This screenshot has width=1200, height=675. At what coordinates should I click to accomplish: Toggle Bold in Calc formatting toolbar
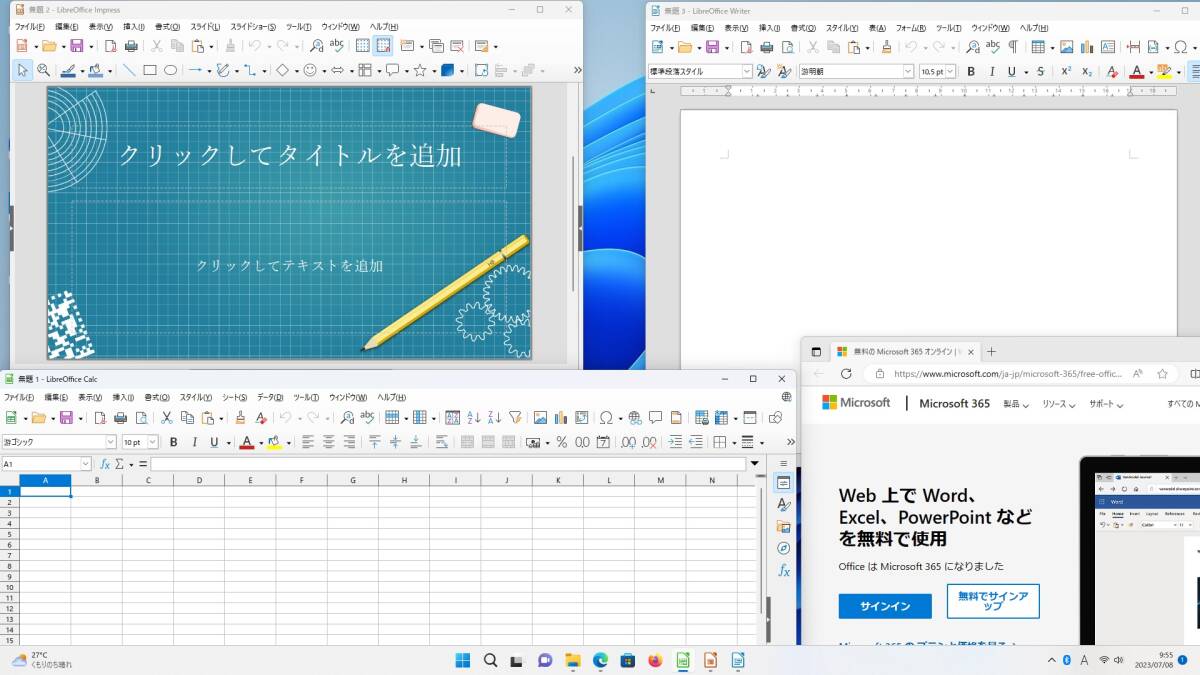[x=173, y=442]
